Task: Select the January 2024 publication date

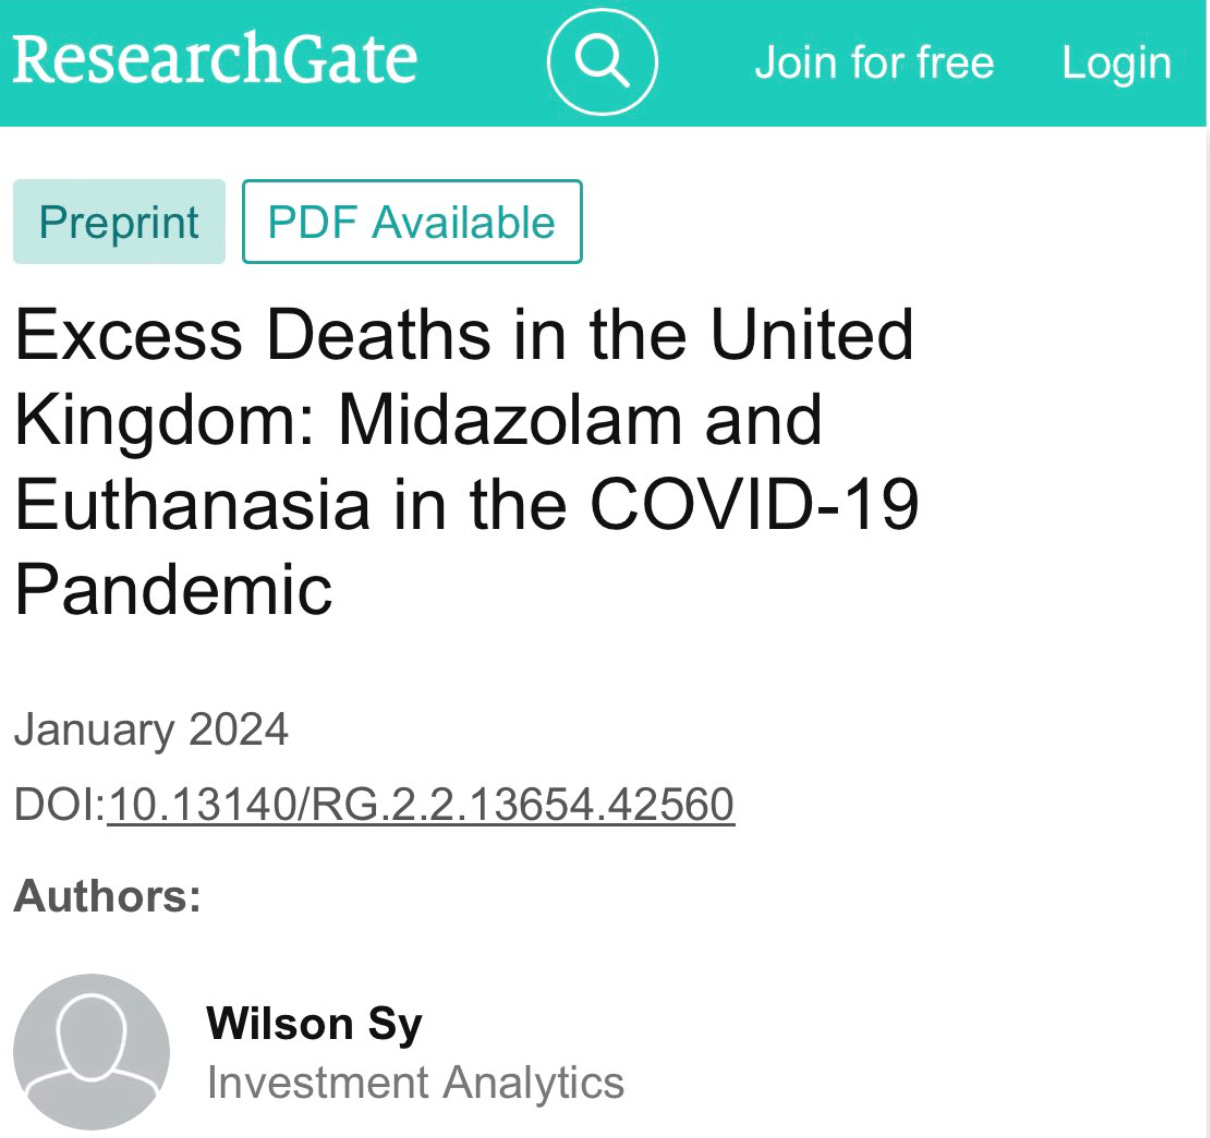Action: coord(152,729)
